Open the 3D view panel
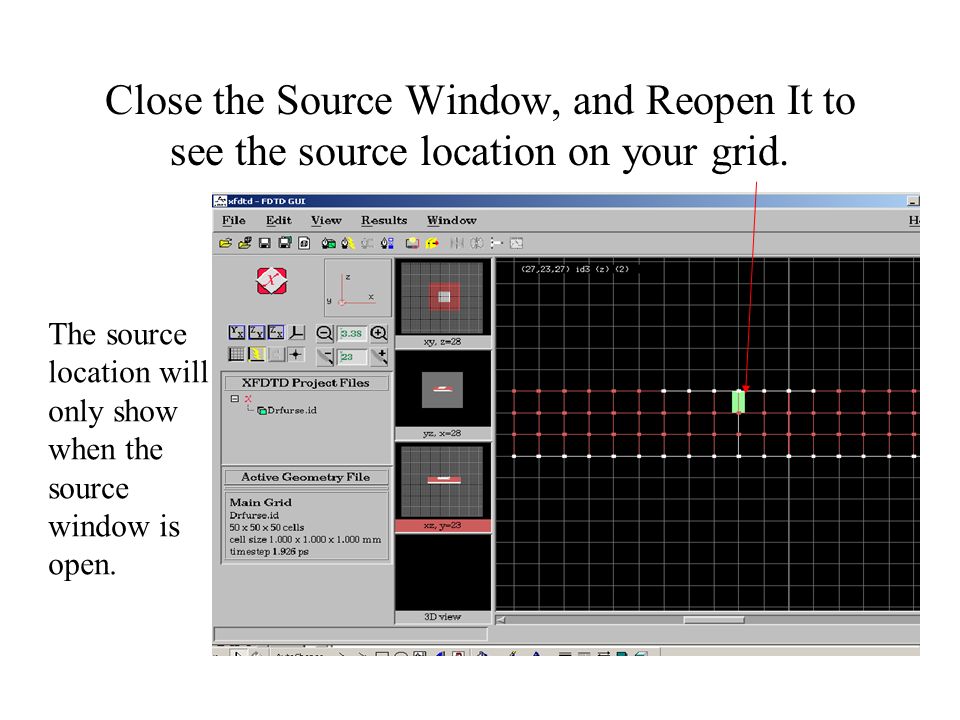 point(443,573)
